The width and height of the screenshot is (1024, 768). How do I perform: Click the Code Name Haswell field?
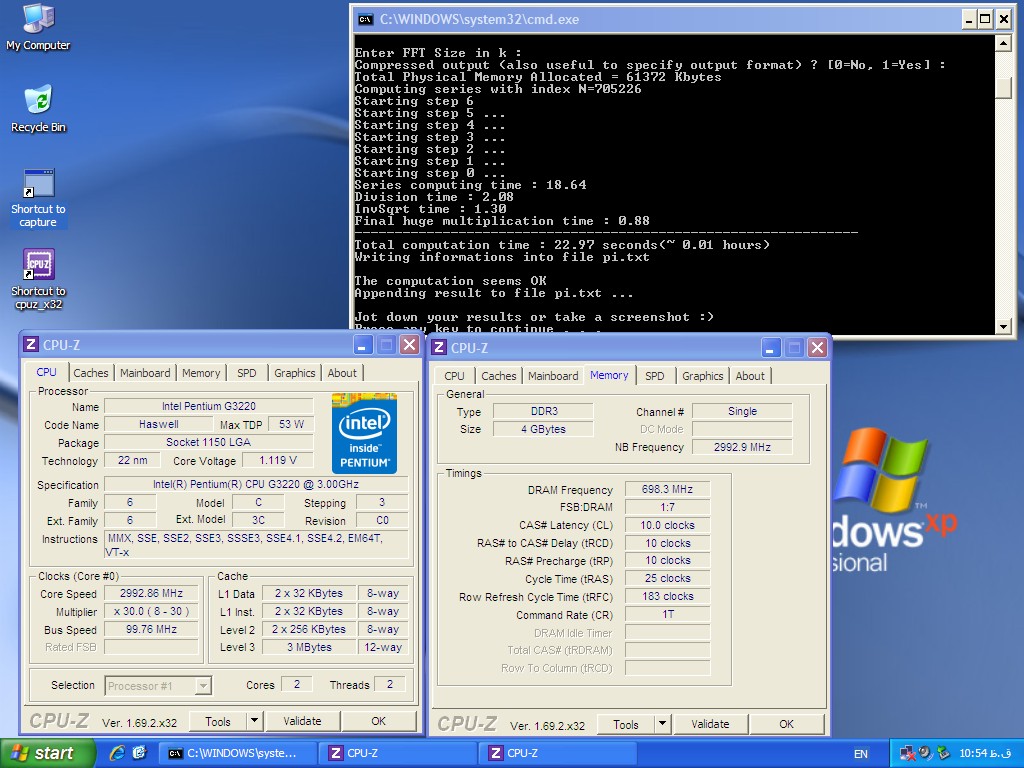pos(158,424)
